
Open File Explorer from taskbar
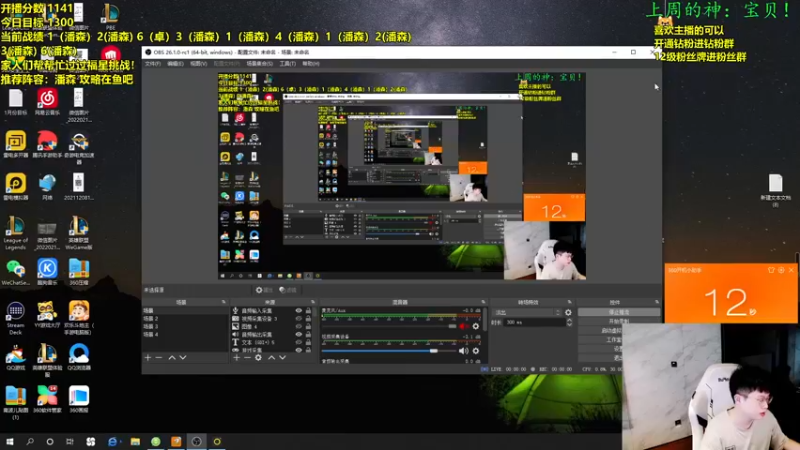135,441
